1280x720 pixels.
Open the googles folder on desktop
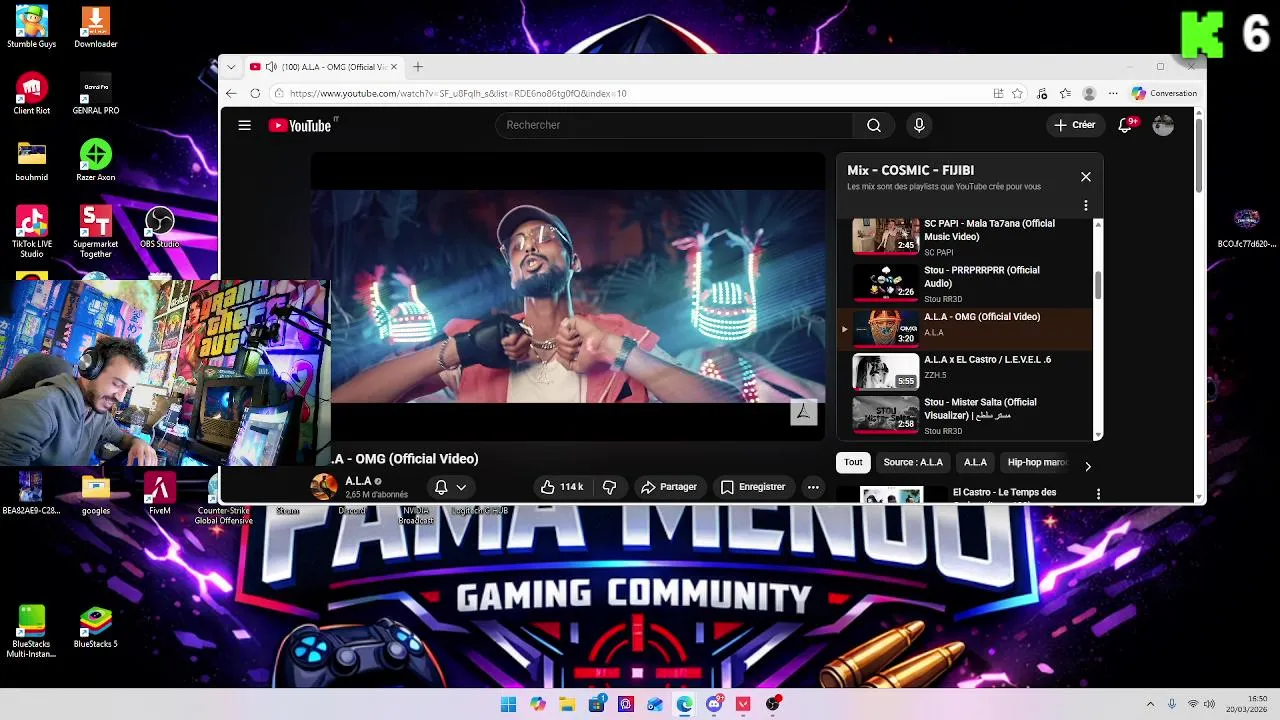point(96,494)
